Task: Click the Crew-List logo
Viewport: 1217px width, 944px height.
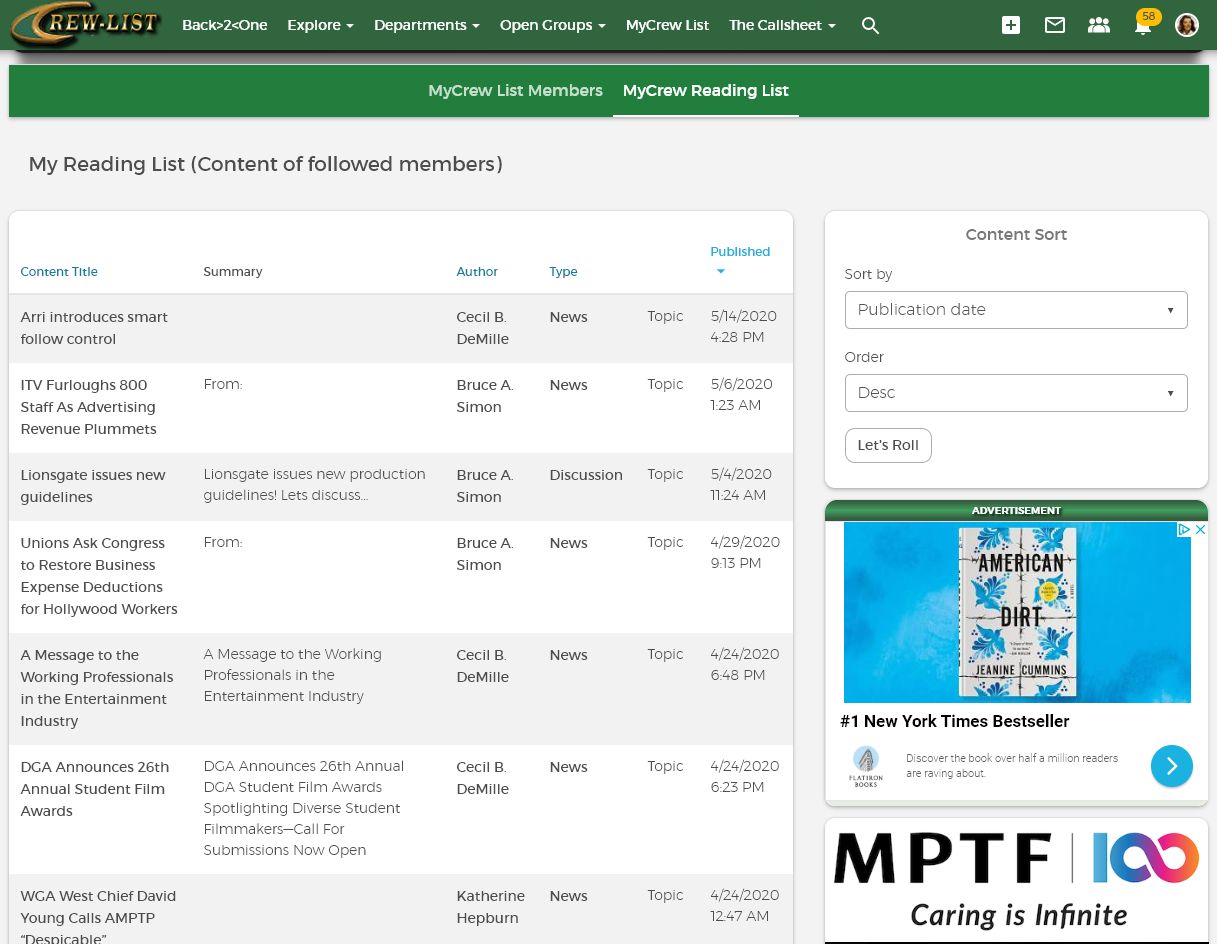Action: (85, 25)
